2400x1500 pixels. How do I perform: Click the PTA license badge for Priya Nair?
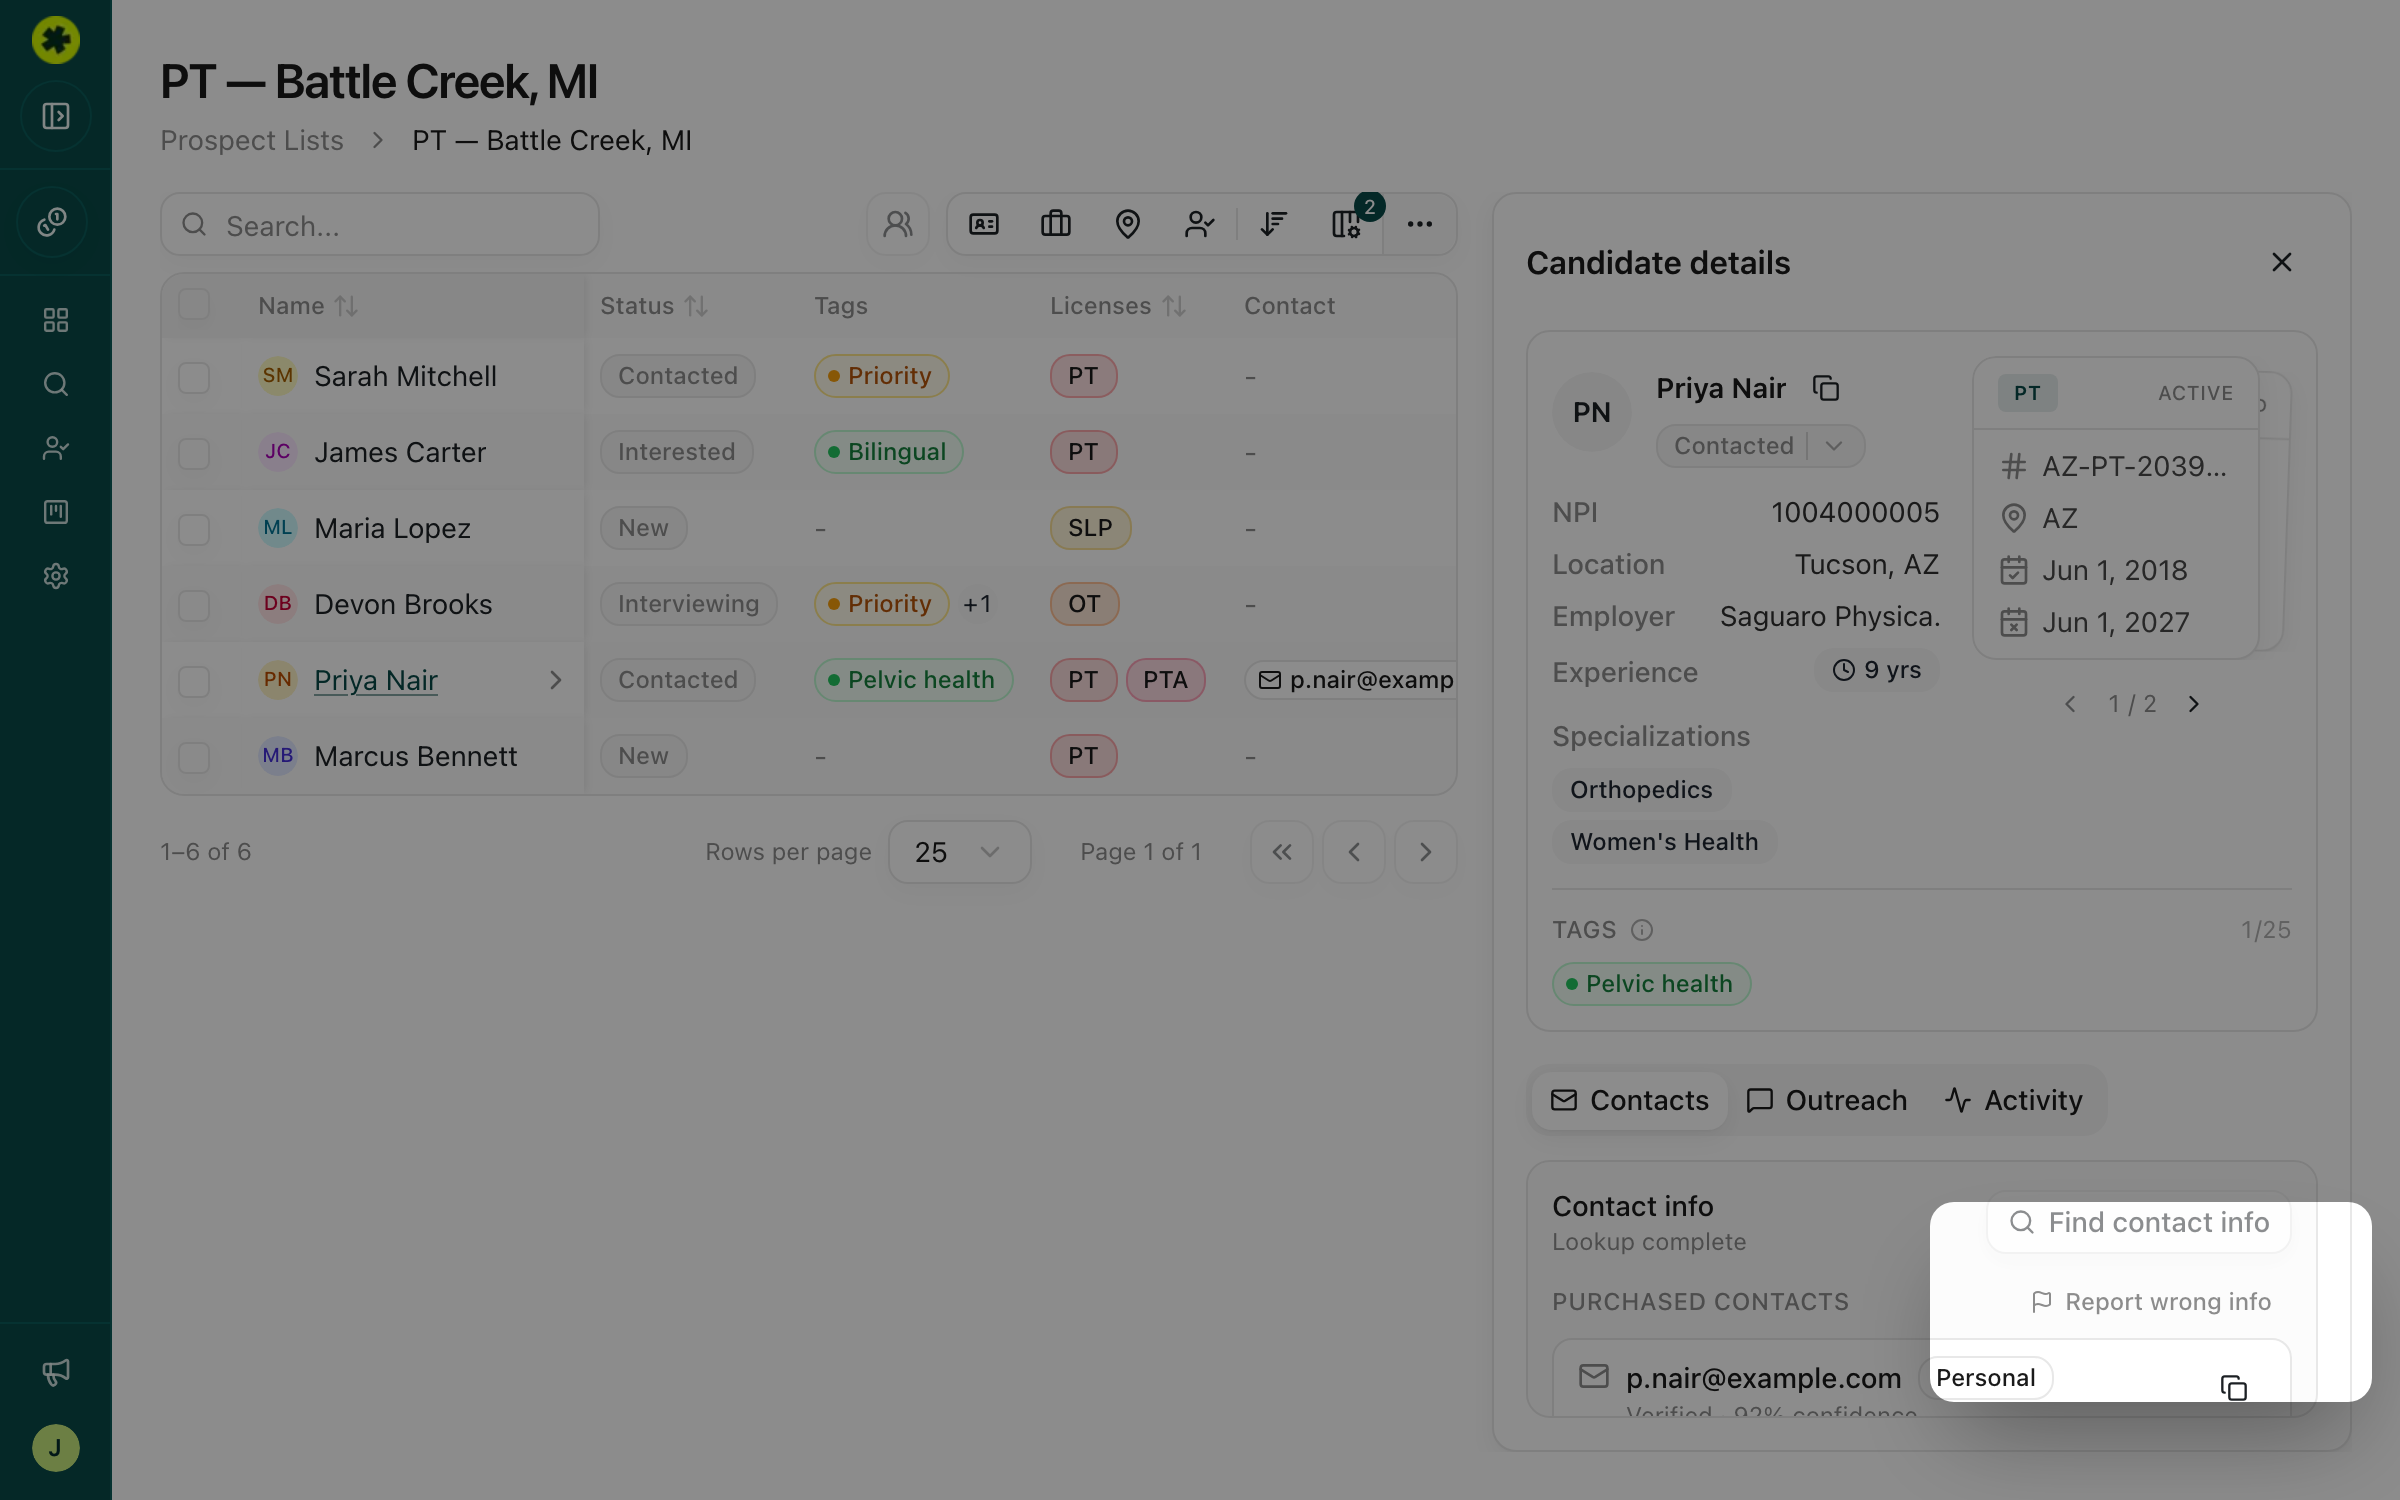pos(1166,680)
